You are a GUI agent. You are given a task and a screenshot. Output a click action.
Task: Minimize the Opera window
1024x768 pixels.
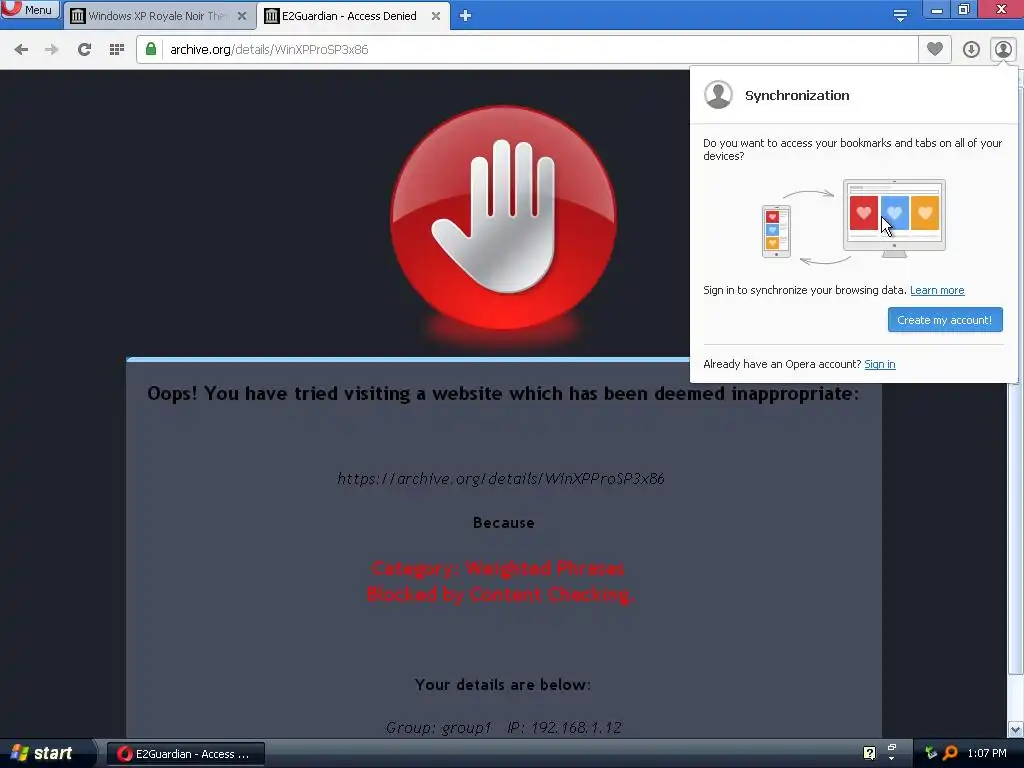[x=936, y=10]
